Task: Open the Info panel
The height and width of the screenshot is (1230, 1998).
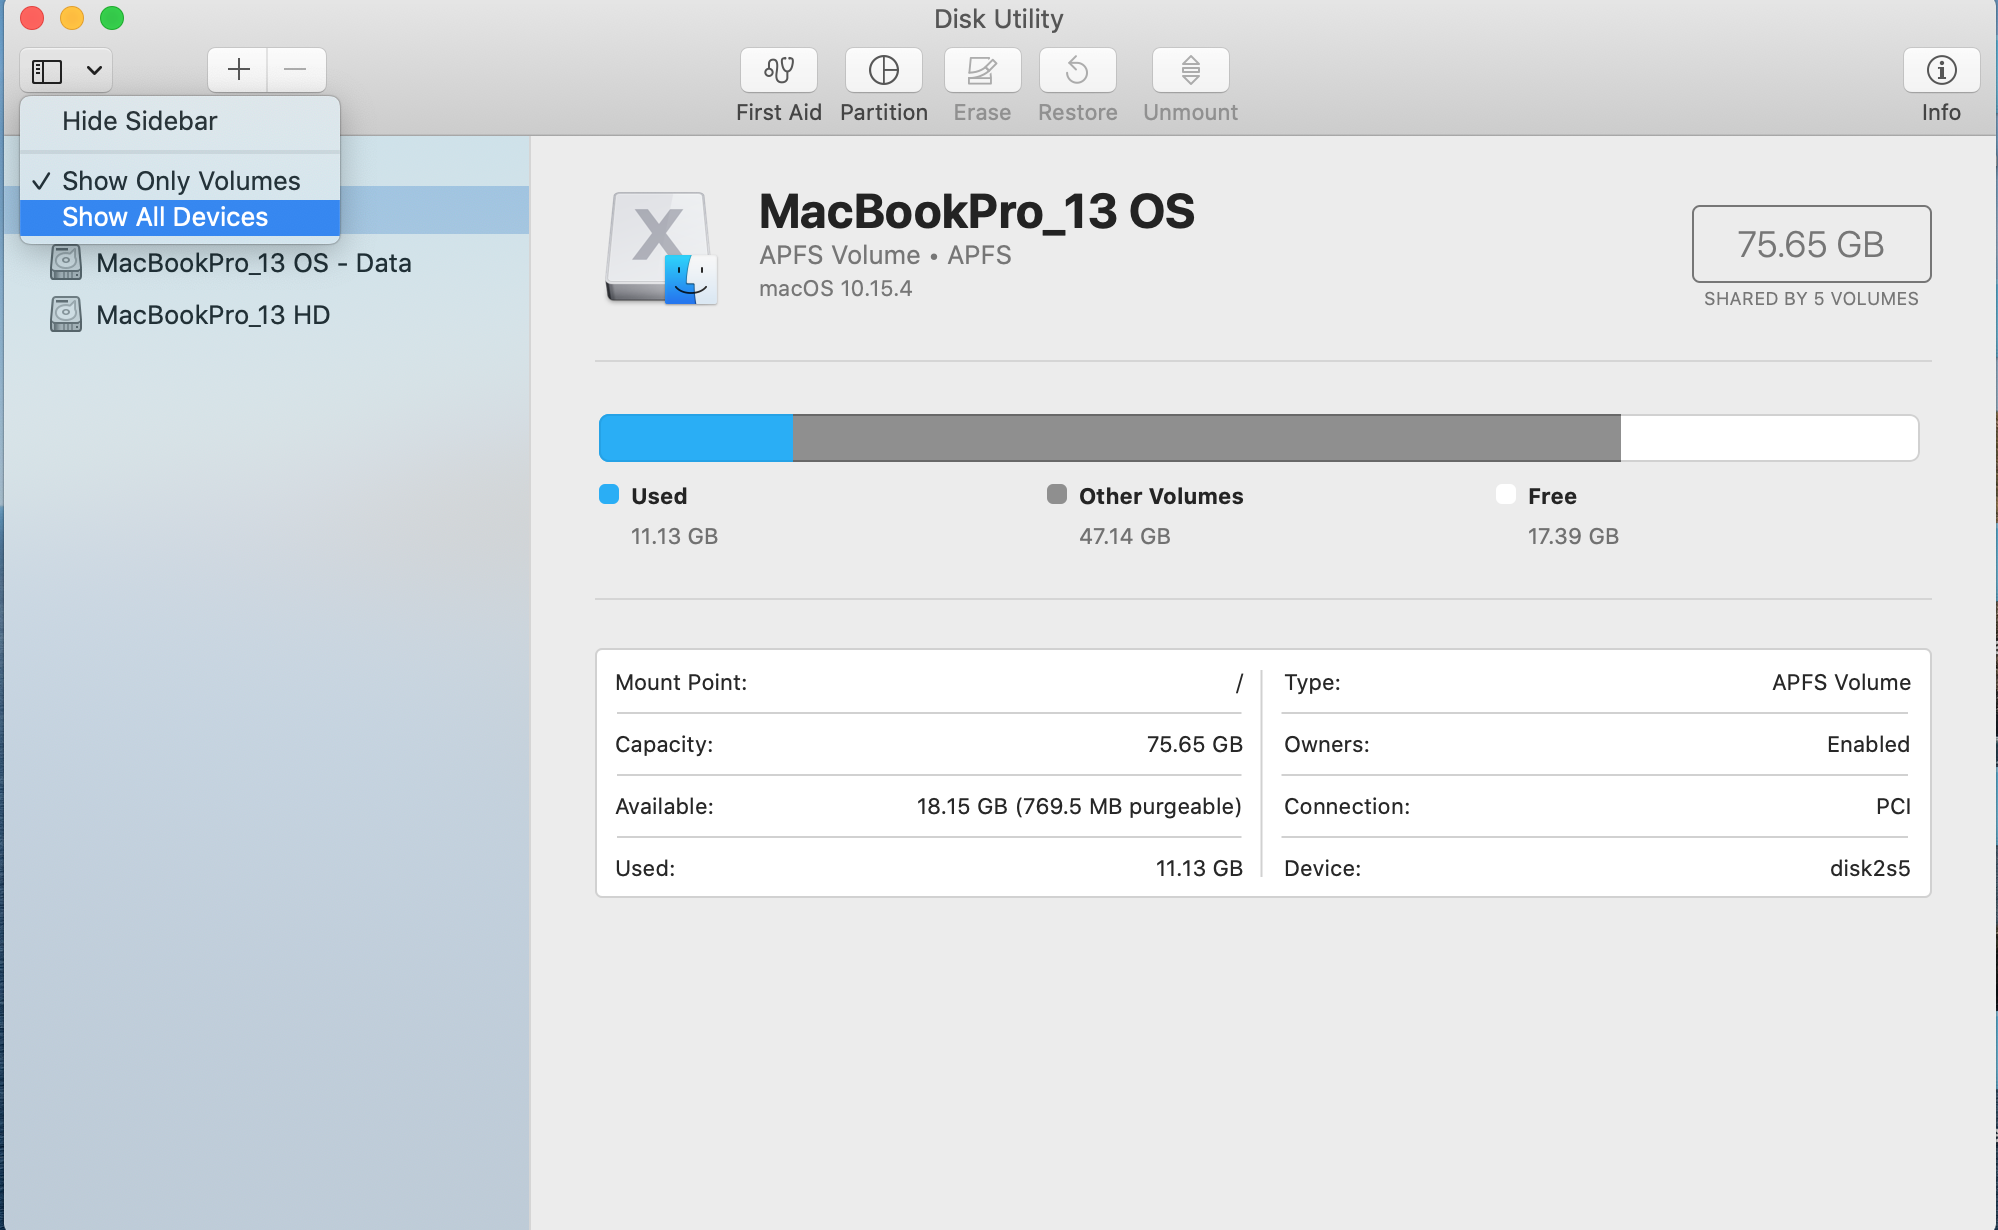Action: 1941,70
